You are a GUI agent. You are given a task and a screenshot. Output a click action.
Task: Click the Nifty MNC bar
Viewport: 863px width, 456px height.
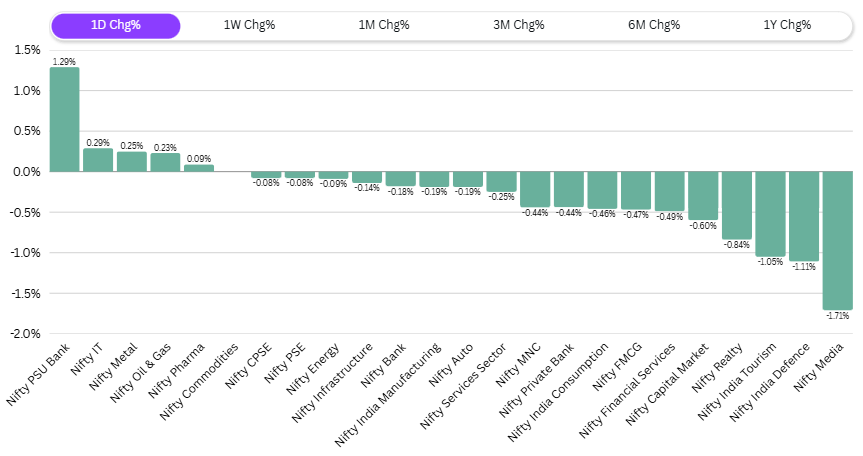534,189
